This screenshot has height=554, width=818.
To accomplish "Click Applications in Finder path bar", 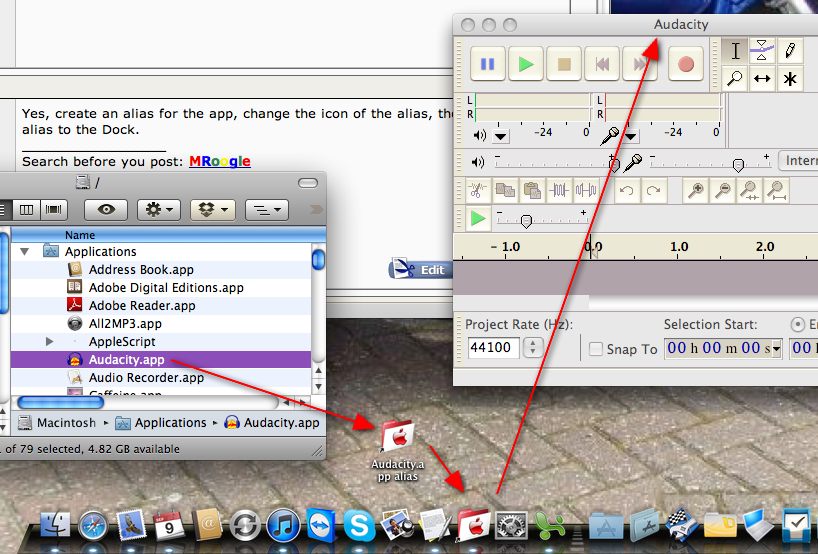I will coord(161,423).
